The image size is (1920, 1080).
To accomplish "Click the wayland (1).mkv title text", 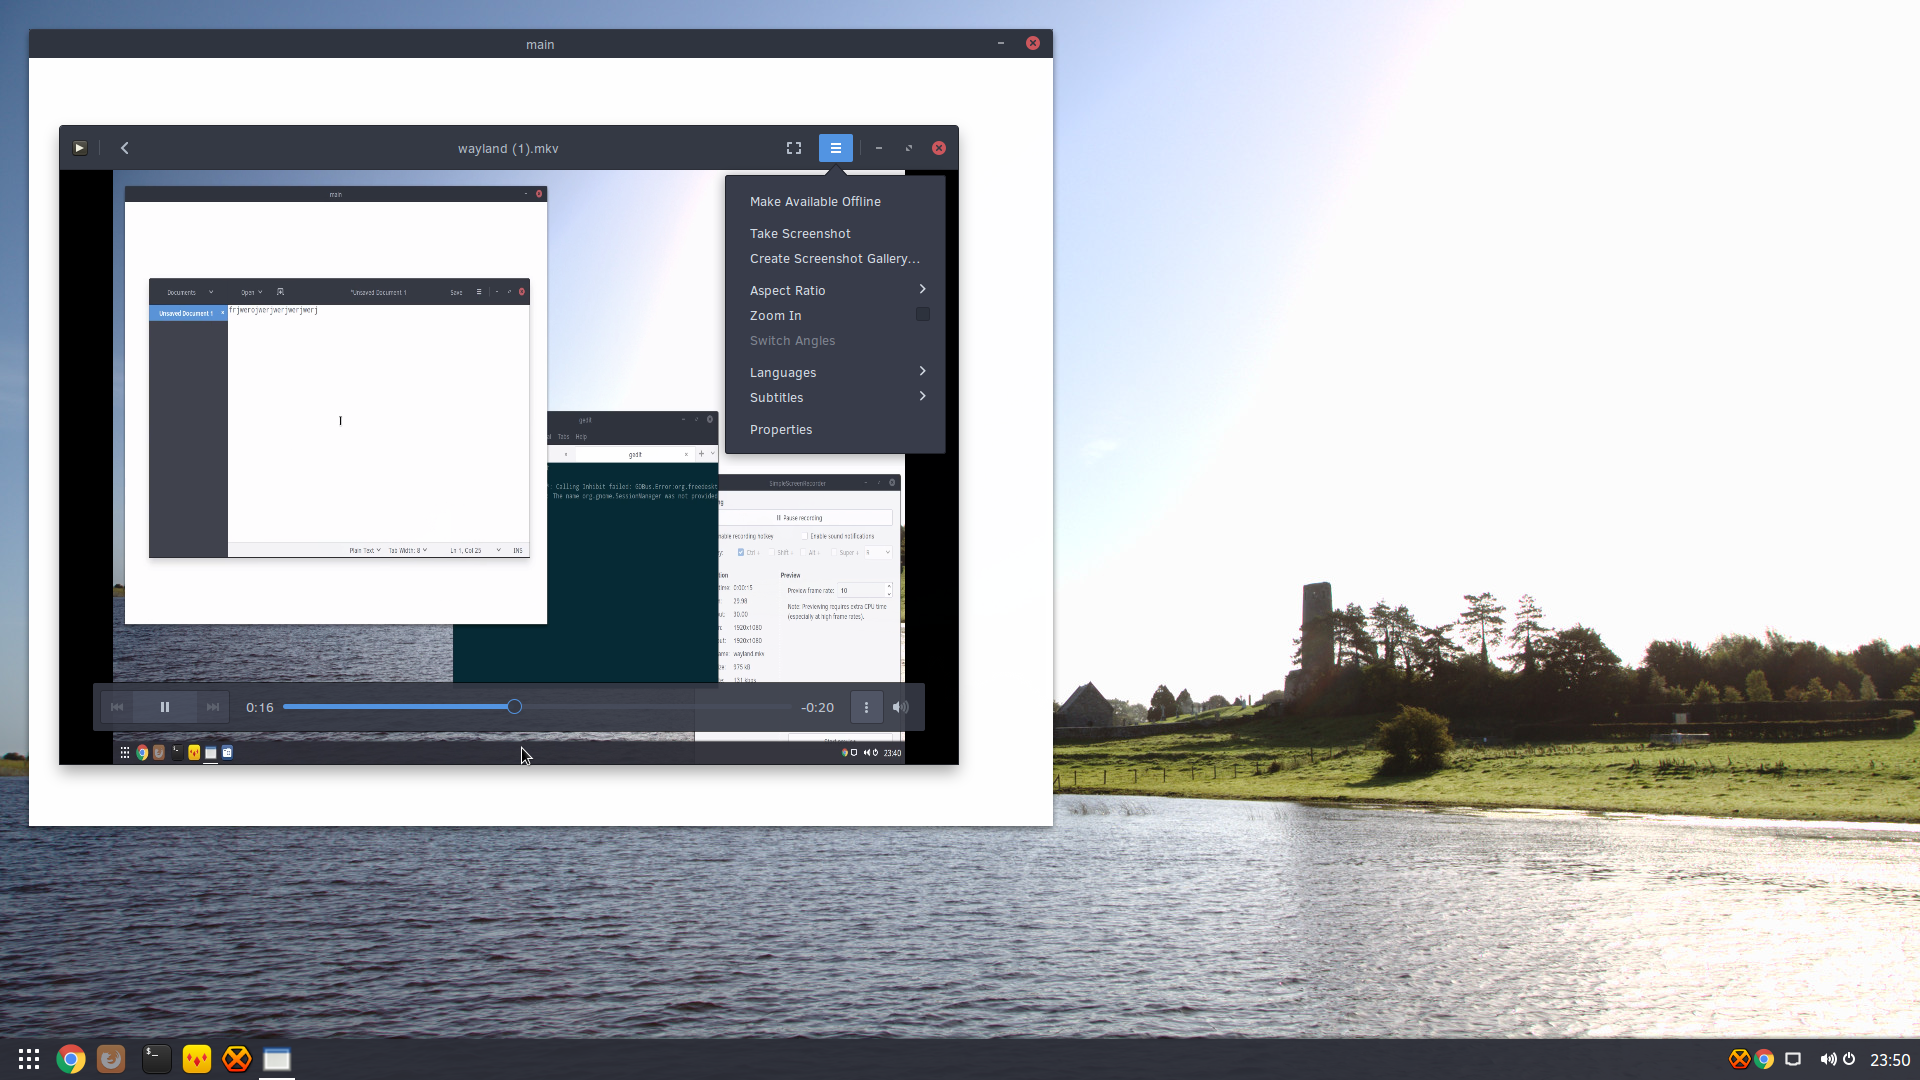I will (508, 149).
